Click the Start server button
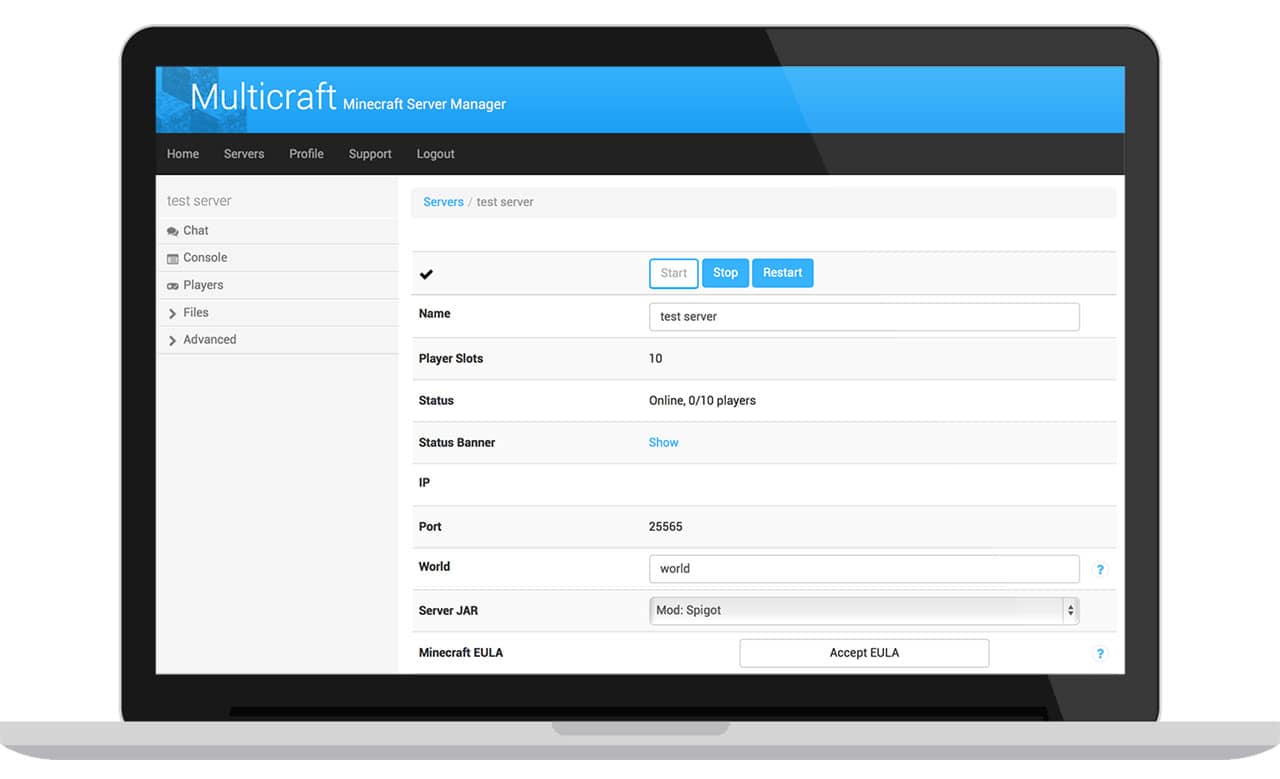The width and height of the screenshot is (1280, 779). click(x=674, y=273)
